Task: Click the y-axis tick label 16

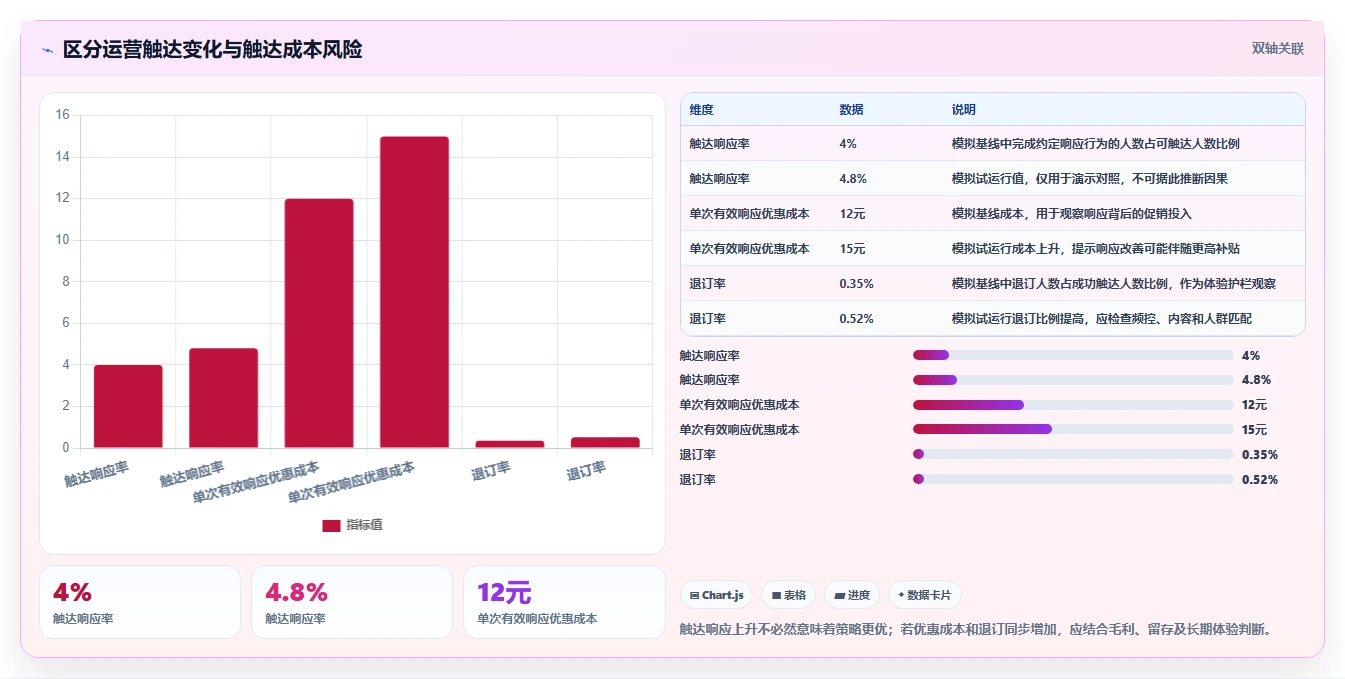Action: (x=62, y=115)
